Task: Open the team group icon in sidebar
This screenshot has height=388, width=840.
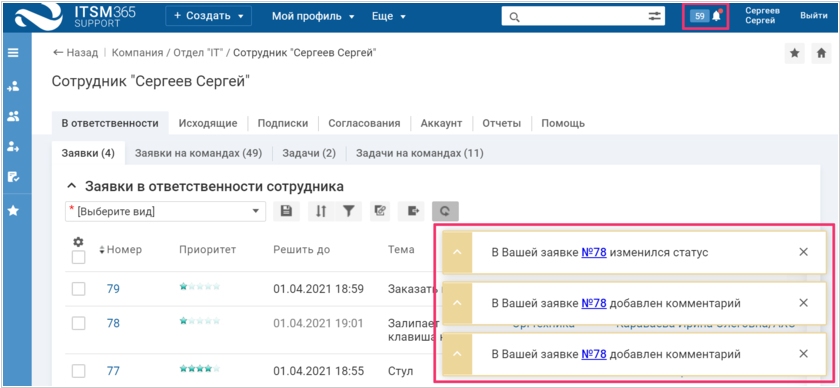Action: point(13,116)
